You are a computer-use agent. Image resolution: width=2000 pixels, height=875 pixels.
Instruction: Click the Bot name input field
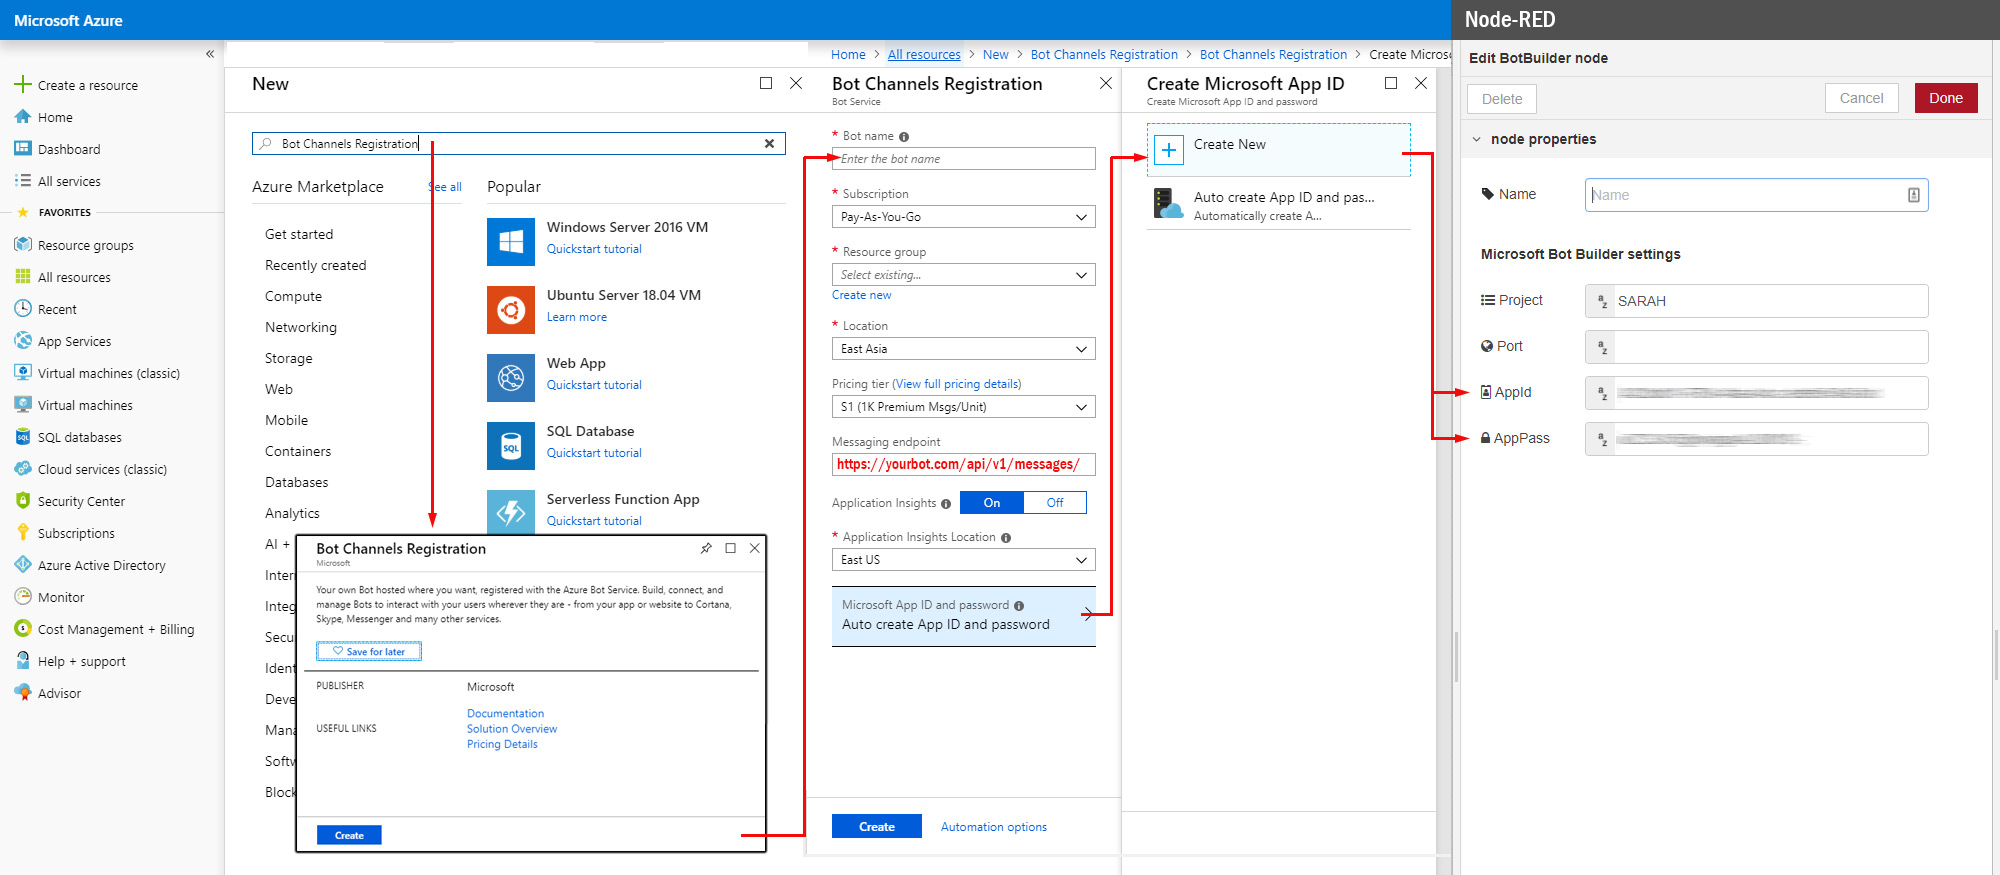click(963, 159)
